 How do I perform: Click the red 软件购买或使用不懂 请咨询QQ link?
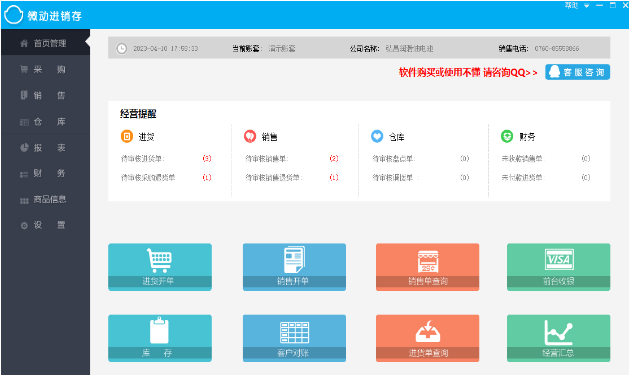tap(468, 73)
